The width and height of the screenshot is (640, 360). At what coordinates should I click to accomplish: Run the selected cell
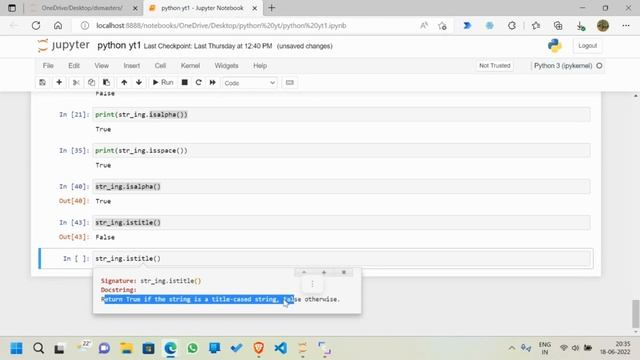(x=163, y=82)
